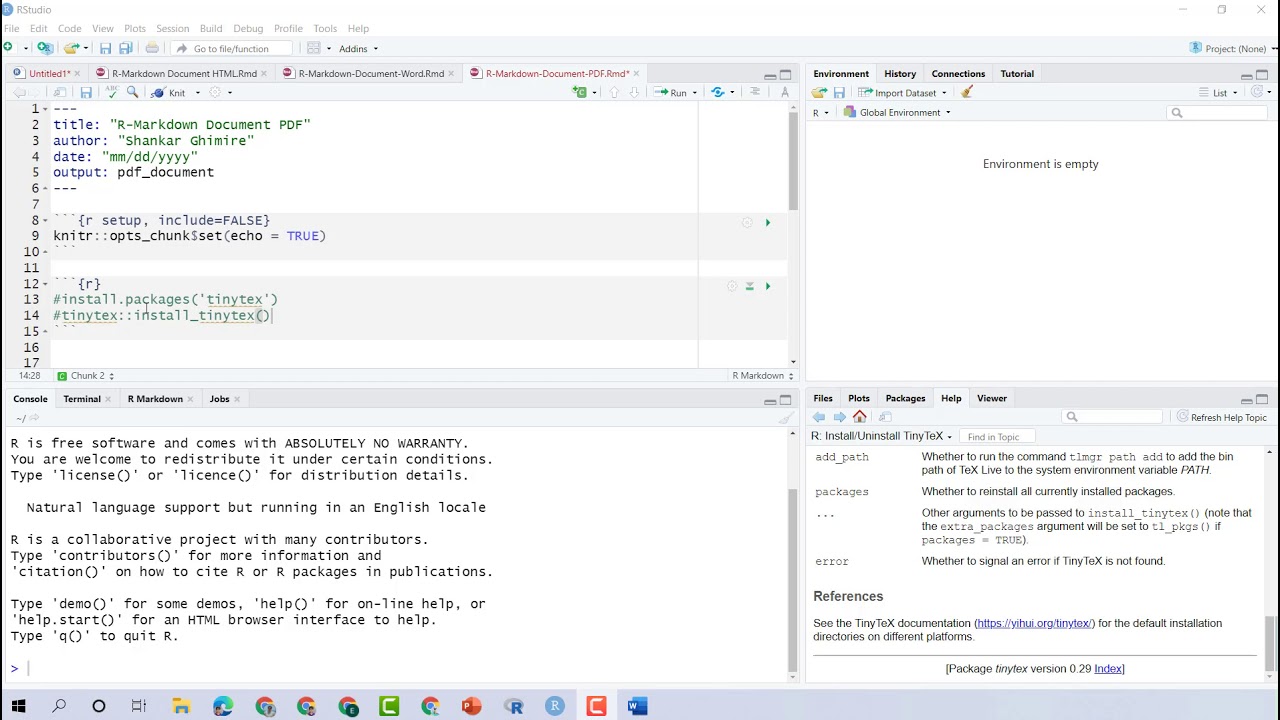Run spell check on the document
This screenshot has height=720, width=1280.
[x=112, y=92]
